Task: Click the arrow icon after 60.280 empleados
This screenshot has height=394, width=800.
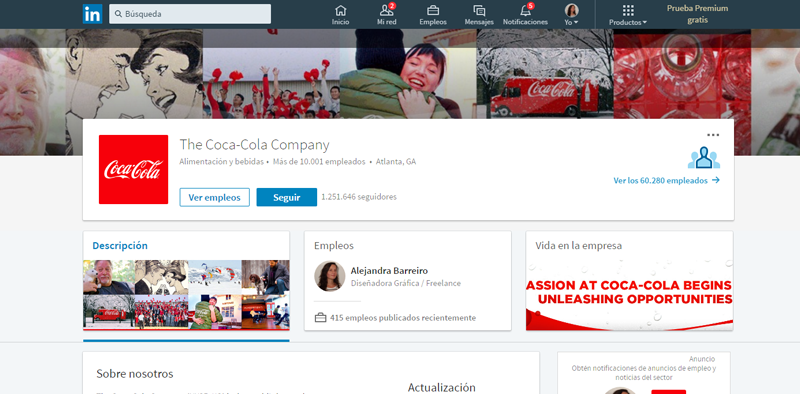Action: pos(715,180)
